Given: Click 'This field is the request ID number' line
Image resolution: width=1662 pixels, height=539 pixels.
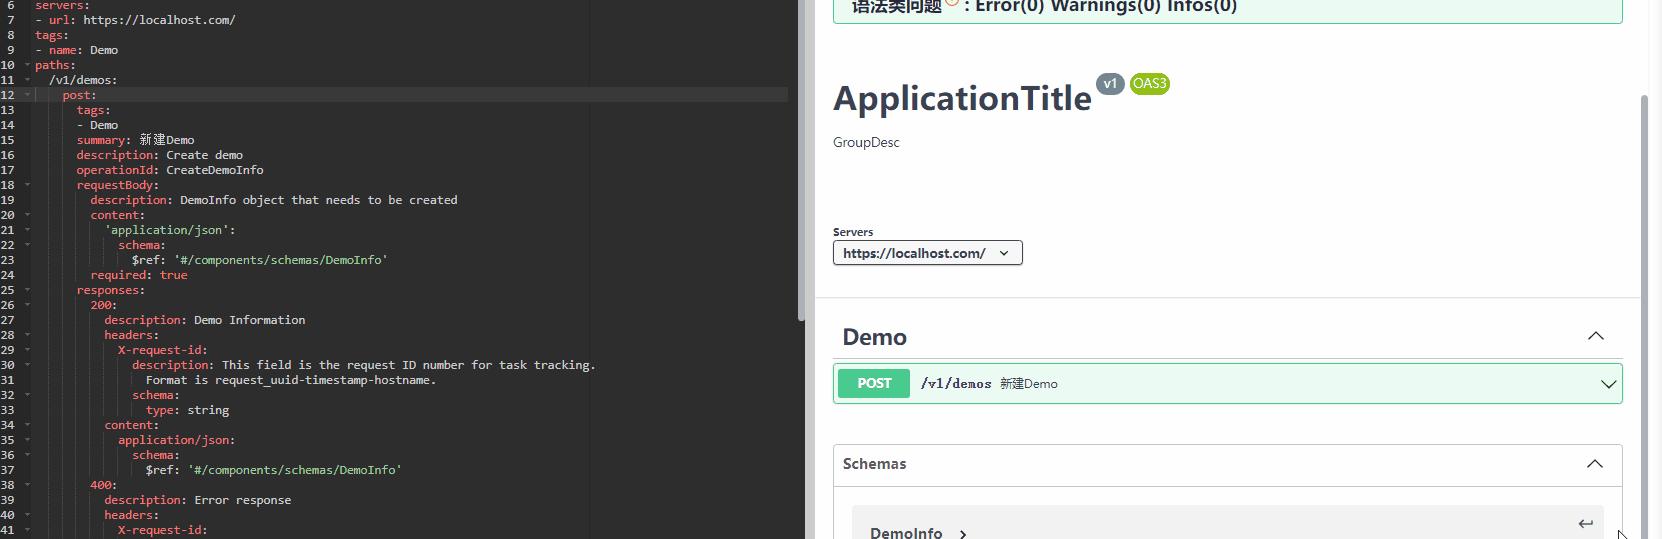Looking at the screenshot, I should 364,365.
